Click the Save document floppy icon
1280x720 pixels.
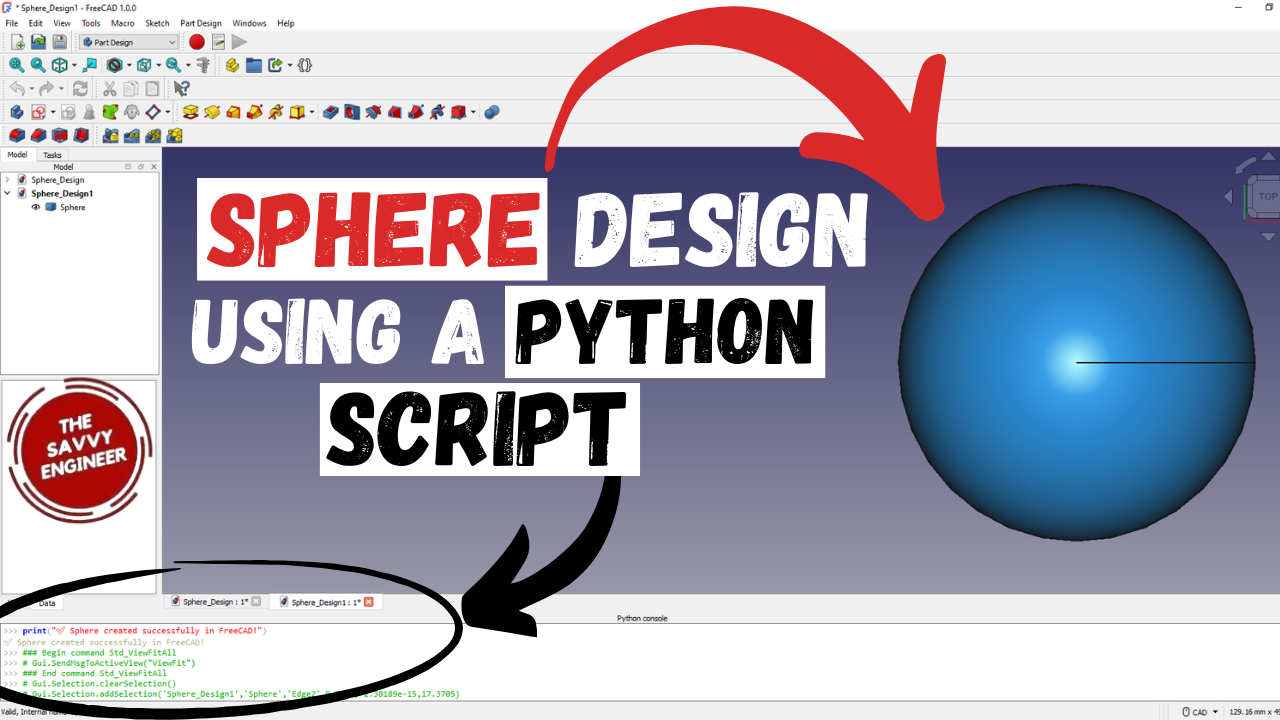pos(60,42)
